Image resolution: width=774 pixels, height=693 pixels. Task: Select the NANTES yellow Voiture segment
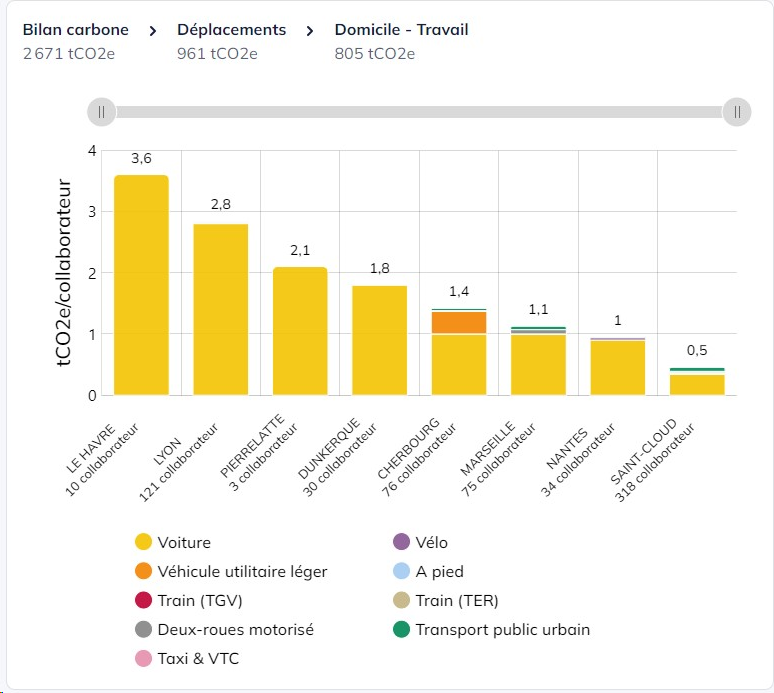pyautogui.click(x=618, y=368)
